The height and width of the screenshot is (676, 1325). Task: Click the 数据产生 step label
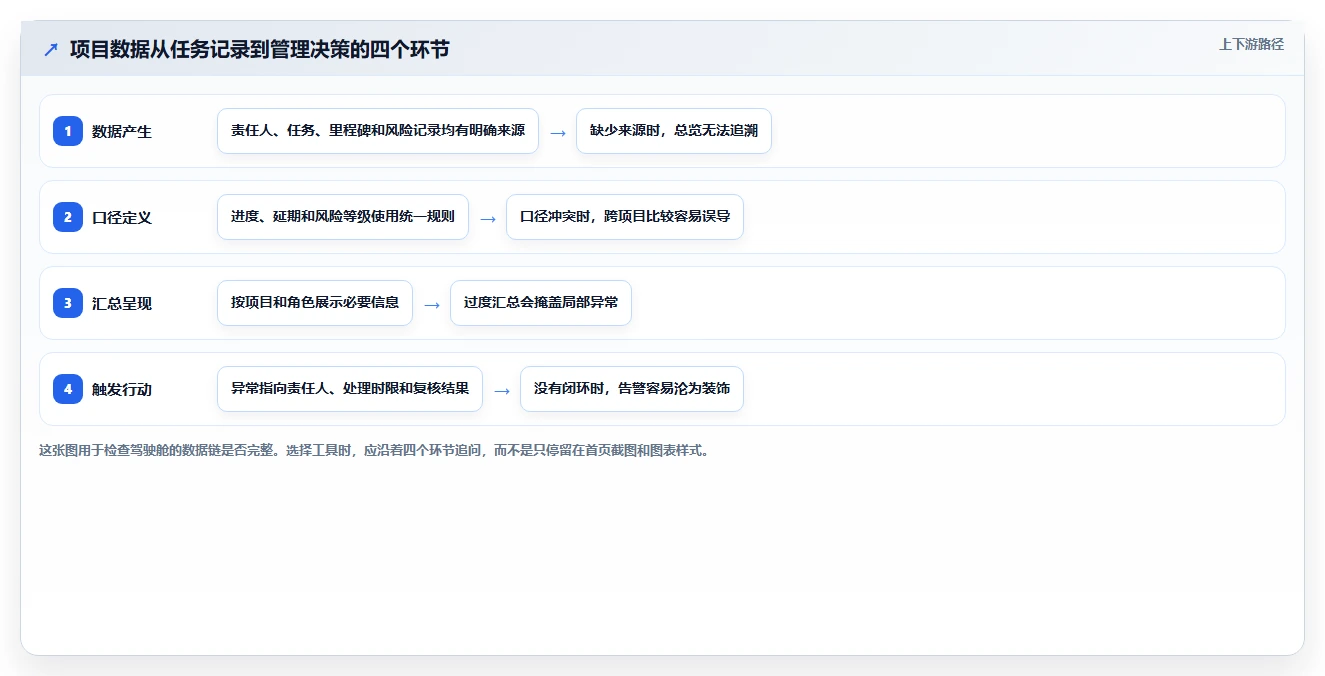point(122,131)
